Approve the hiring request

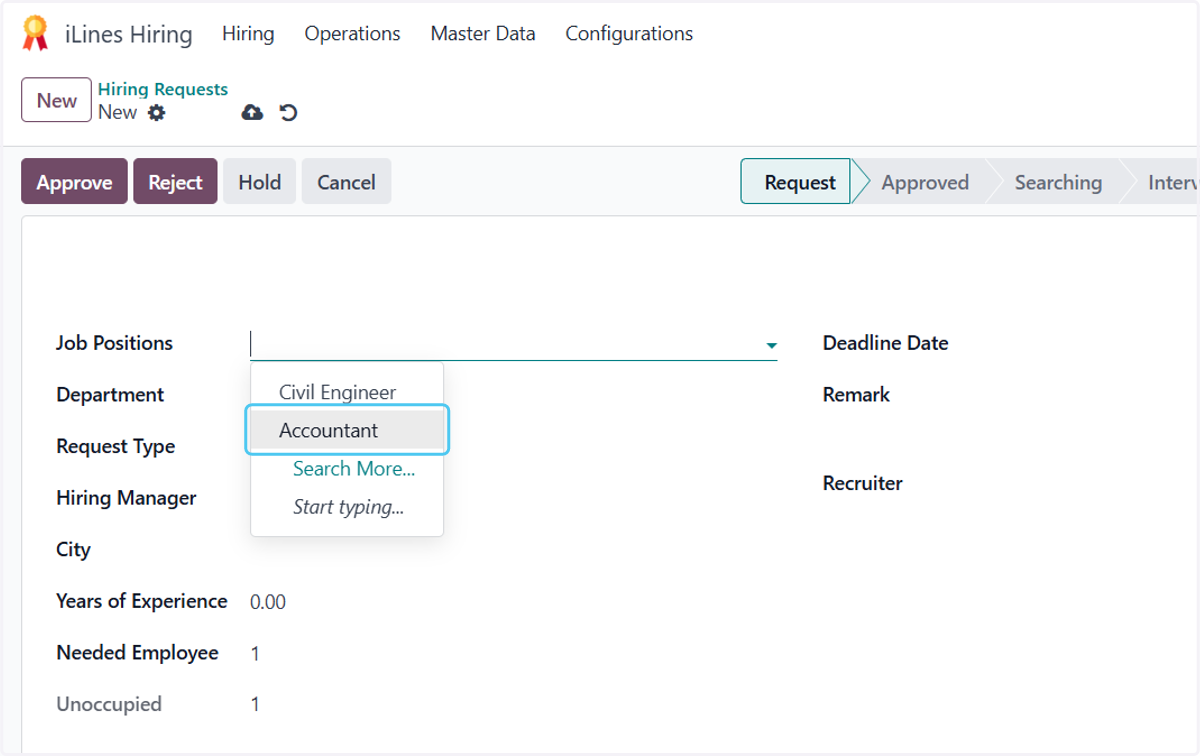click(x=74, y=182)
